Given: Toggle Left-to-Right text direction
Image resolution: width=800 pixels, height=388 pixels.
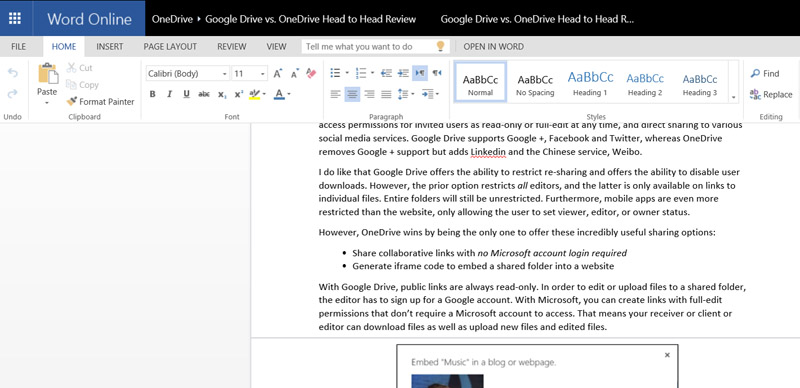Looking at the screenshot, I should click(420, 73).
